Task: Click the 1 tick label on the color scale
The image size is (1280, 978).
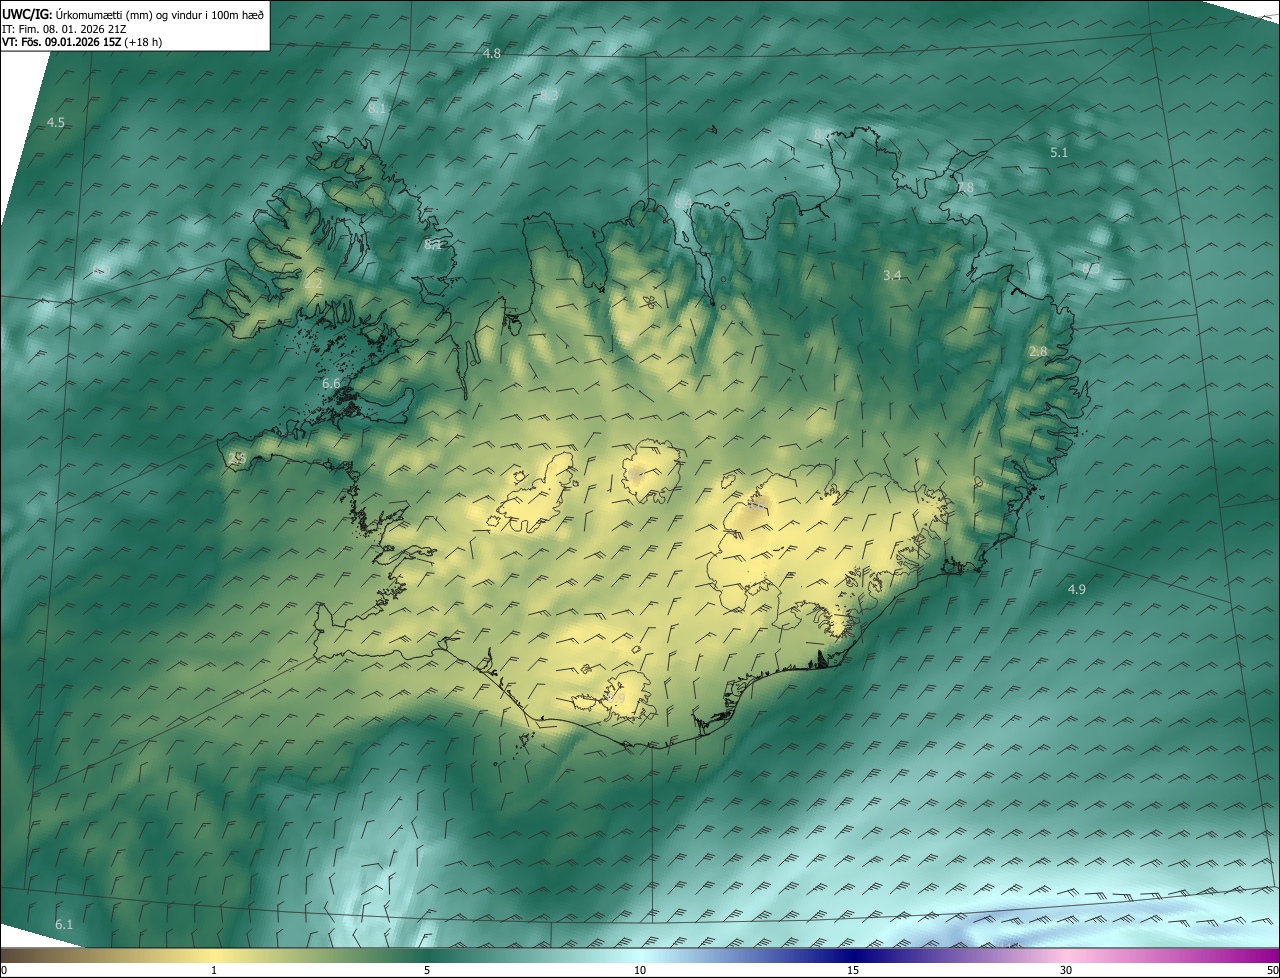Action: pos(214,970)
